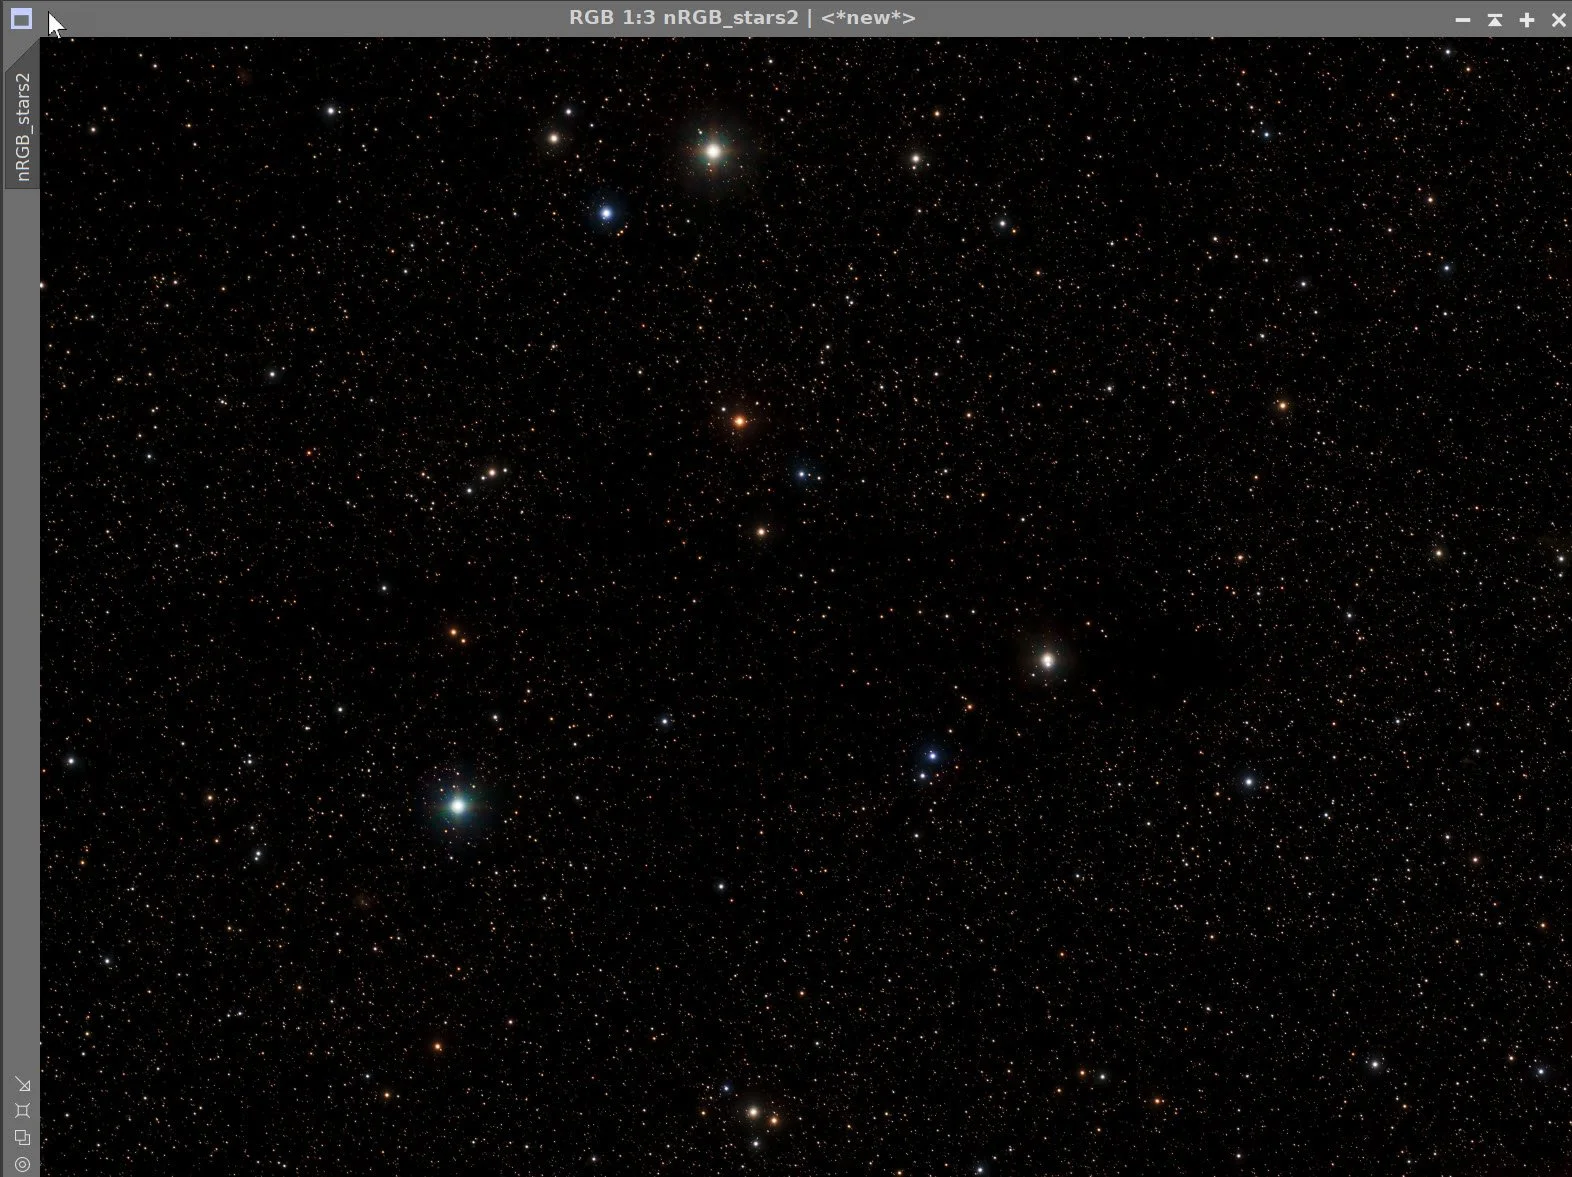This screenshot has height=1177, width=1572.
Task: Maximize the window with the plus button
Action: point(1527,19)
